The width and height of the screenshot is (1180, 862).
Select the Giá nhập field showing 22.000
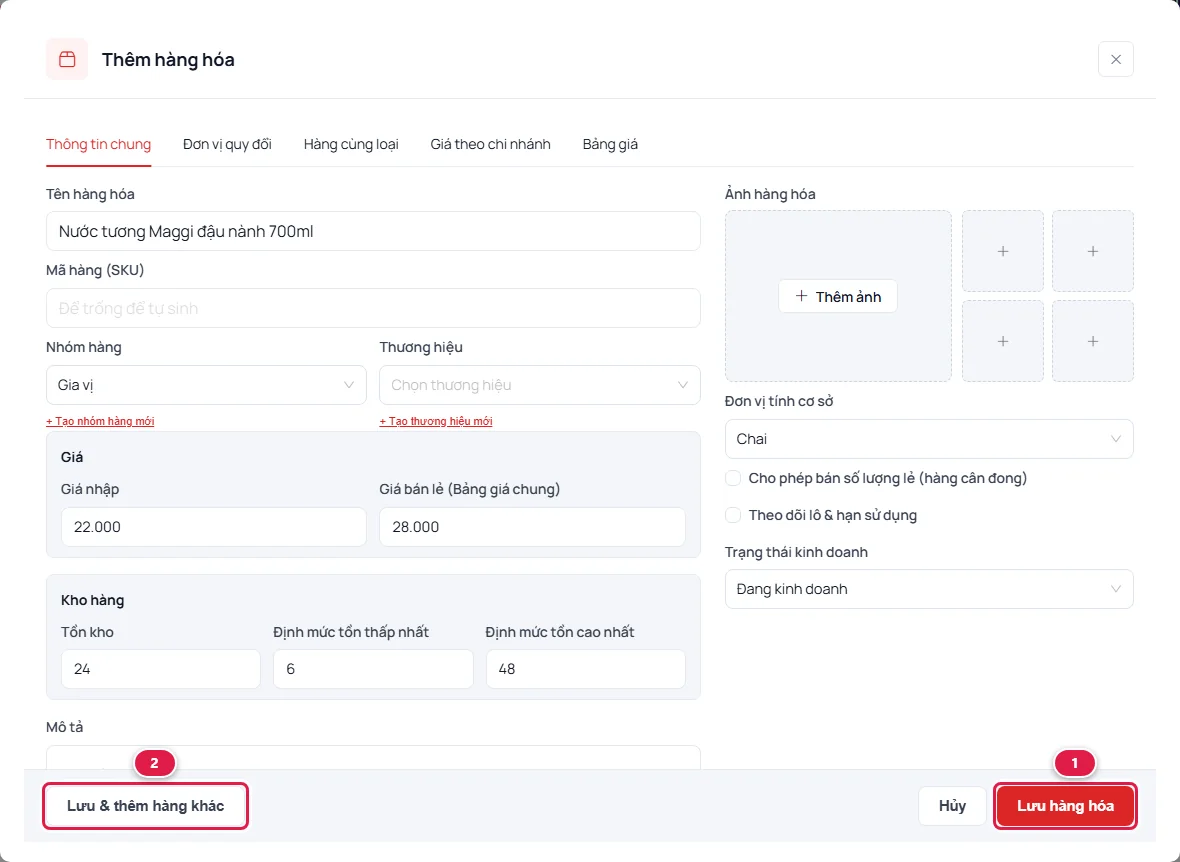[214, 527]
